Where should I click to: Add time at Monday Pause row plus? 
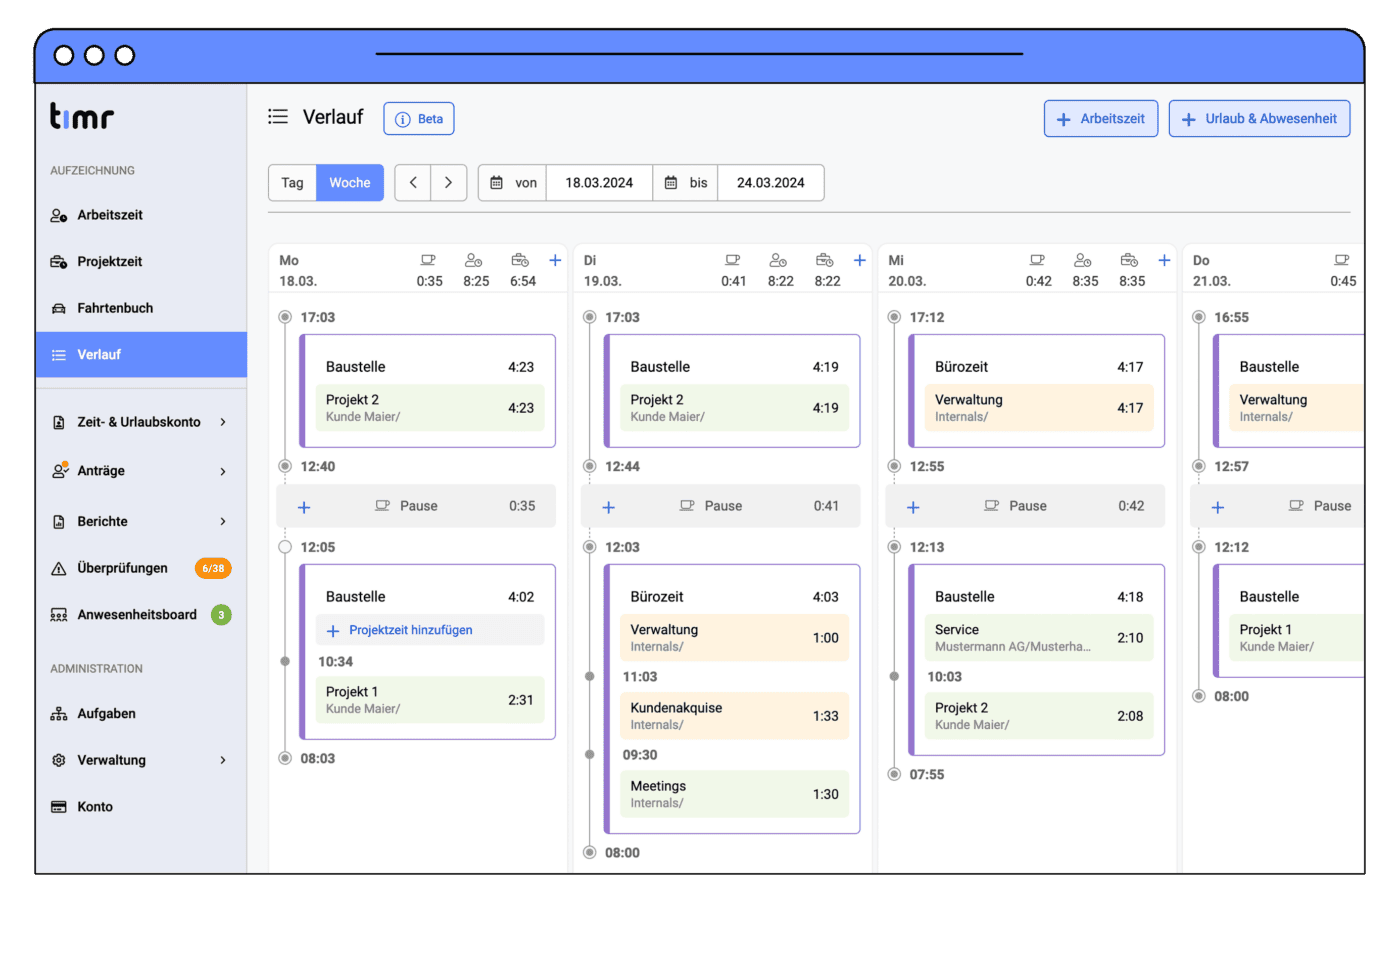coord(304,507)
